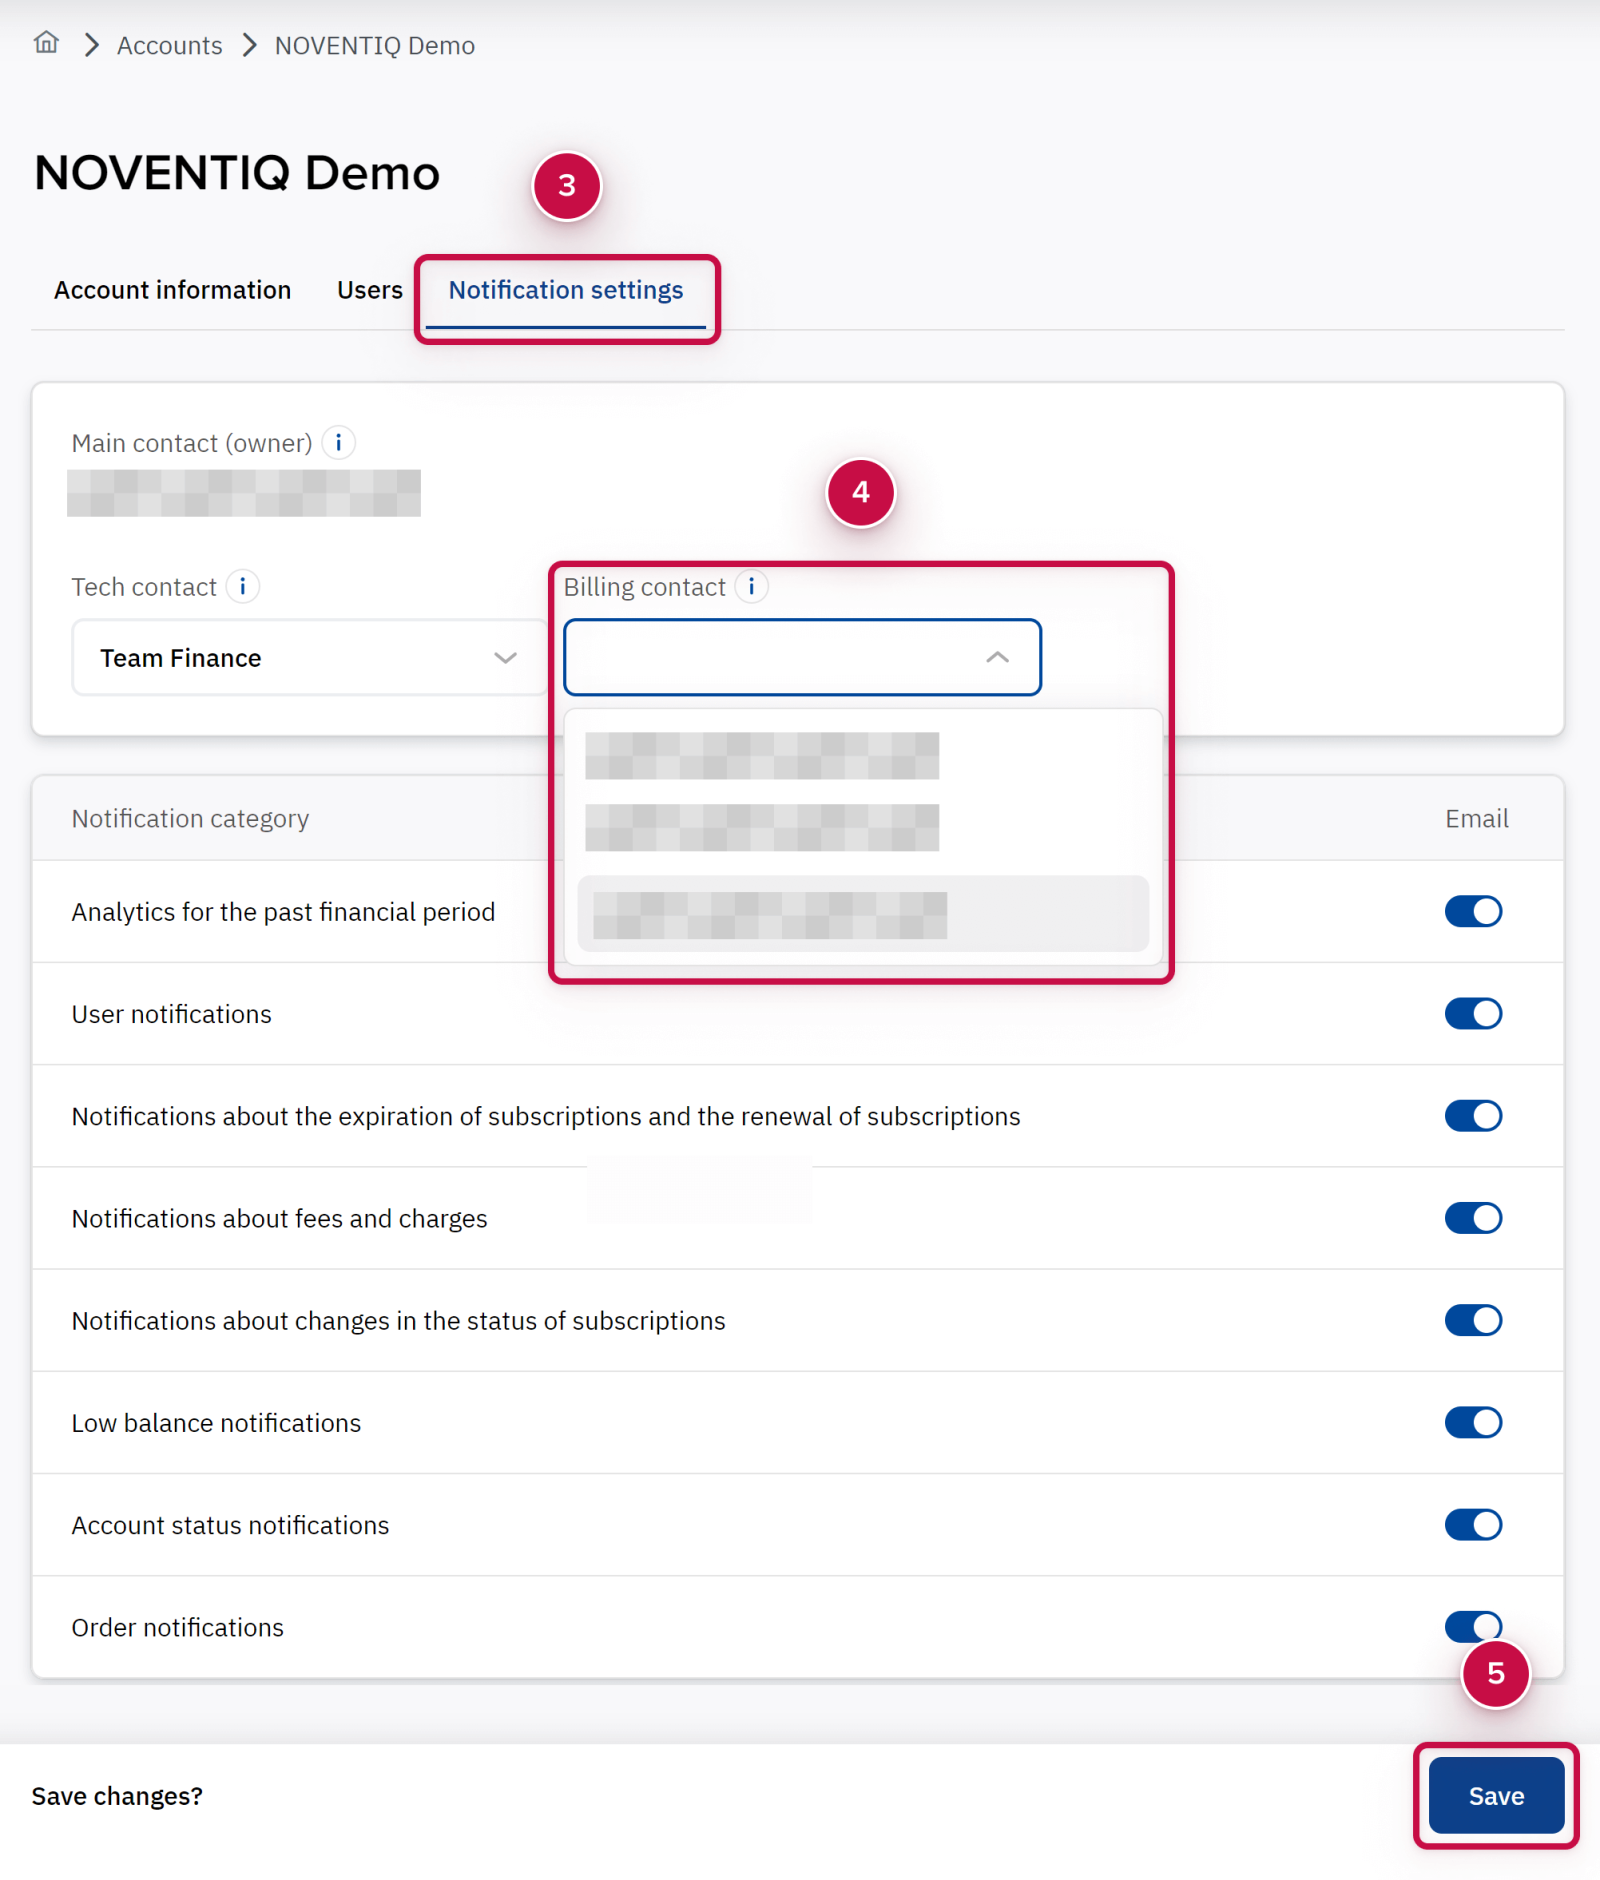Go to Accounts breadcrumb link
Viewport: 1600px width, 1880px height.
169,46
